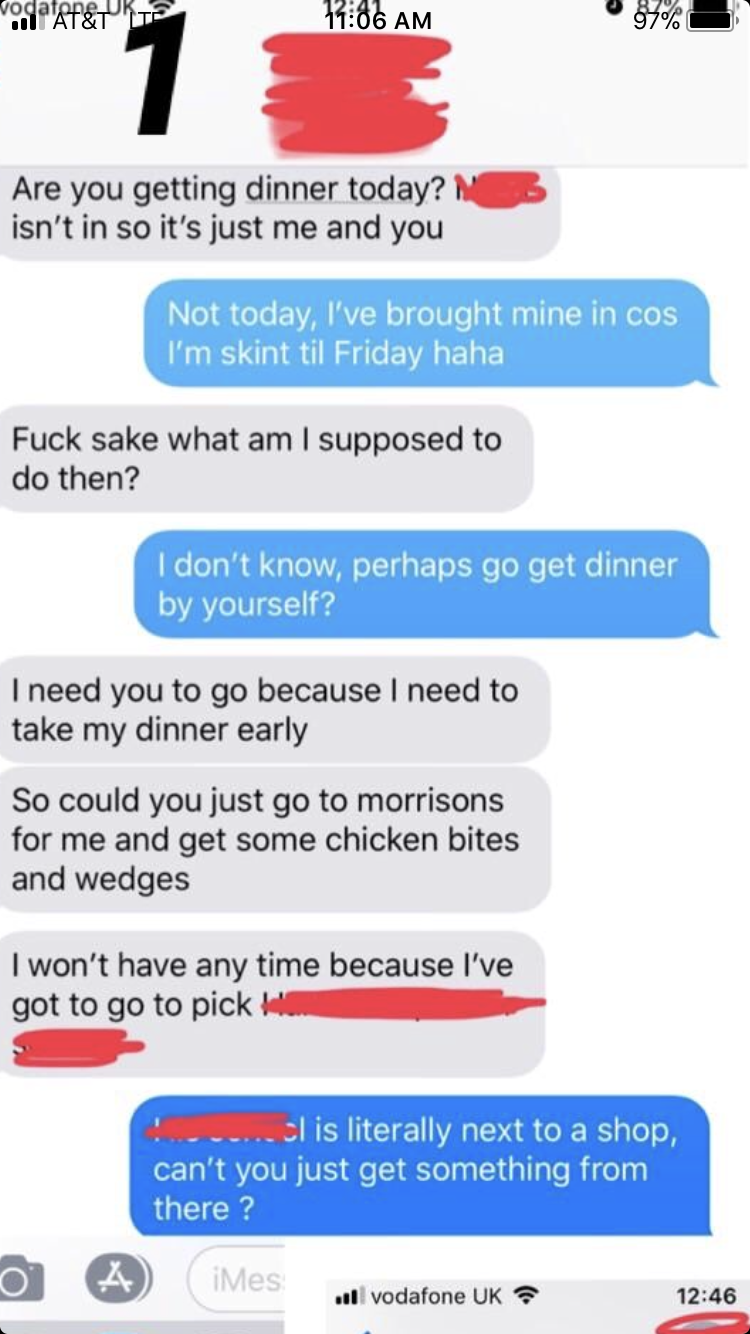Open the App Store apps icon
Viewport: 750px width, 1334px height.
[119, 1279]
